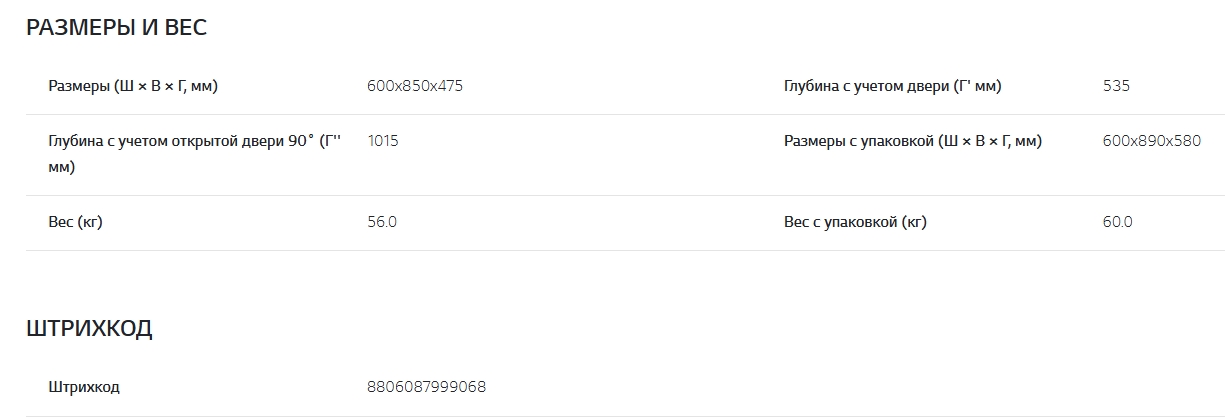Select the Штрихкод row label
The width and height of the screenshot is (1225, 418).
coord(84,387)
